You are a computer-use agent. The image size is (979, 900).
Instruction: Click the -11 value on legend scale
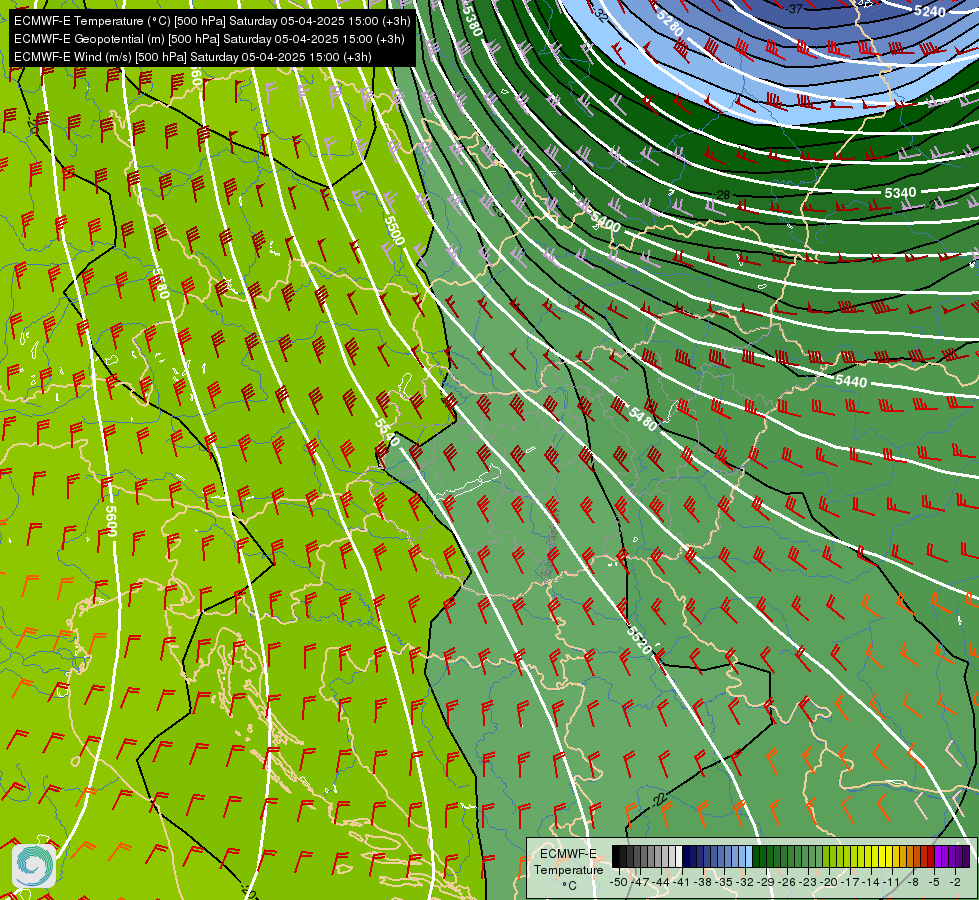893,882
